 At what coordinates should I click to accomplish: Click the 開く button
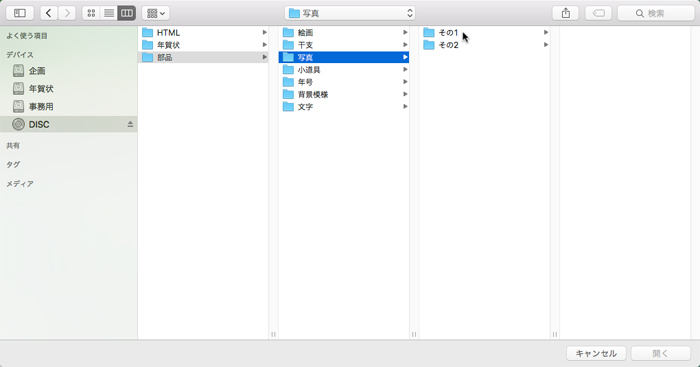tap(661, 354)
